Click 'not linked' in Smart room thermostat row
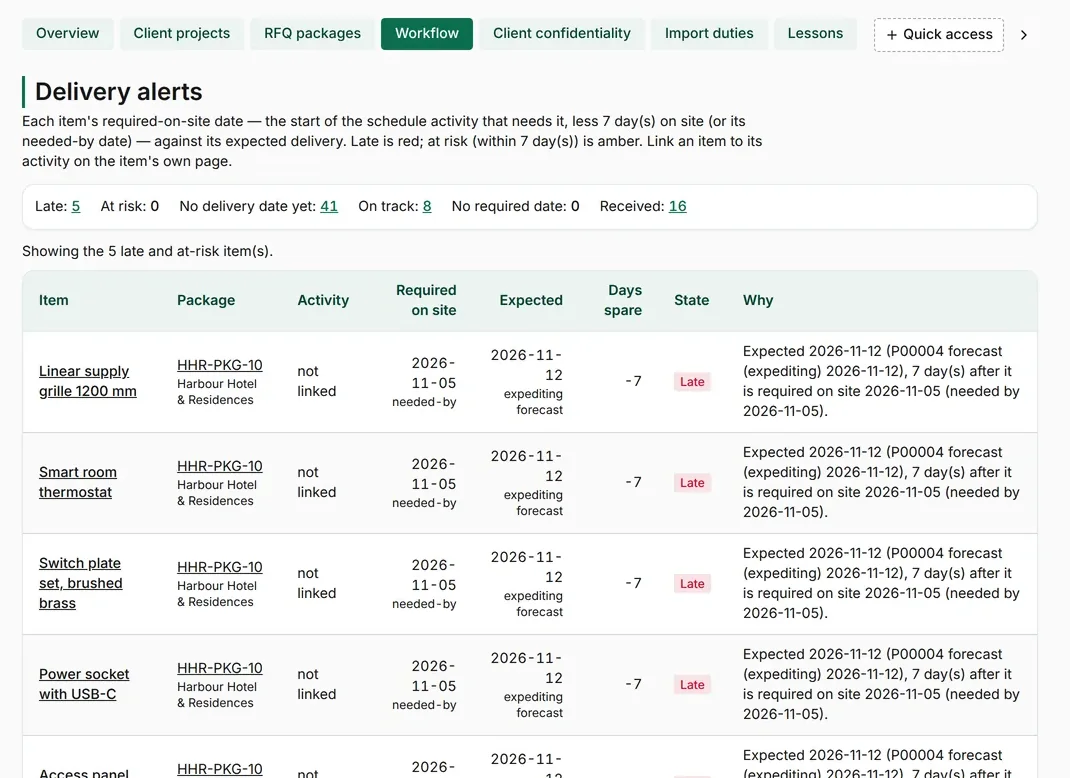This screenshot has width=1070, height=778. tap(317, 482)
